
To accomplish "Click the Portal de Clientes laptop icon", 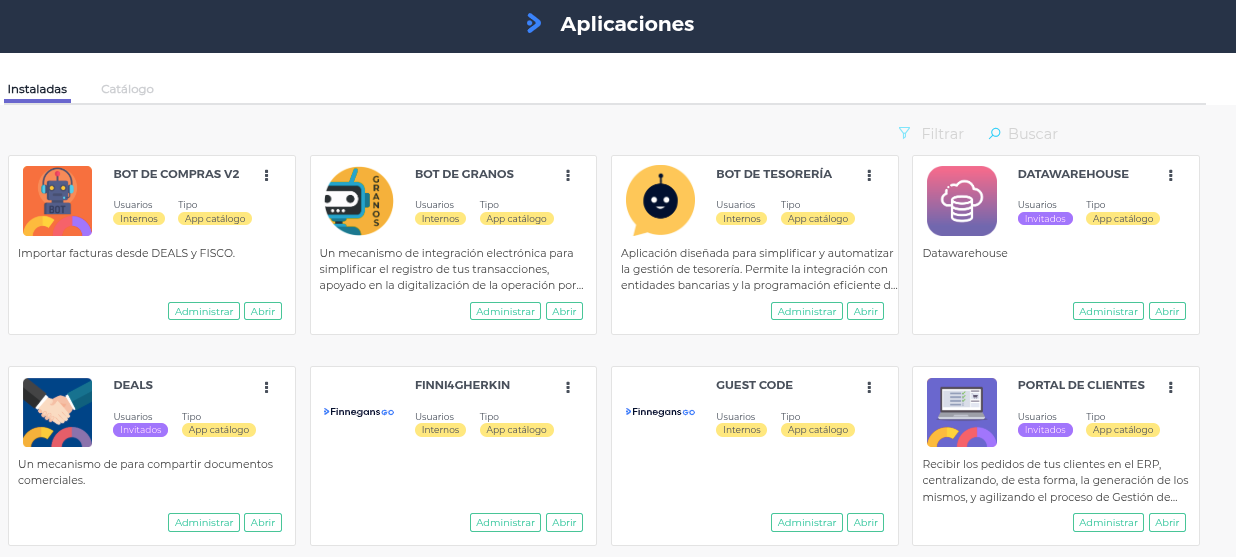I will (962, 412).
